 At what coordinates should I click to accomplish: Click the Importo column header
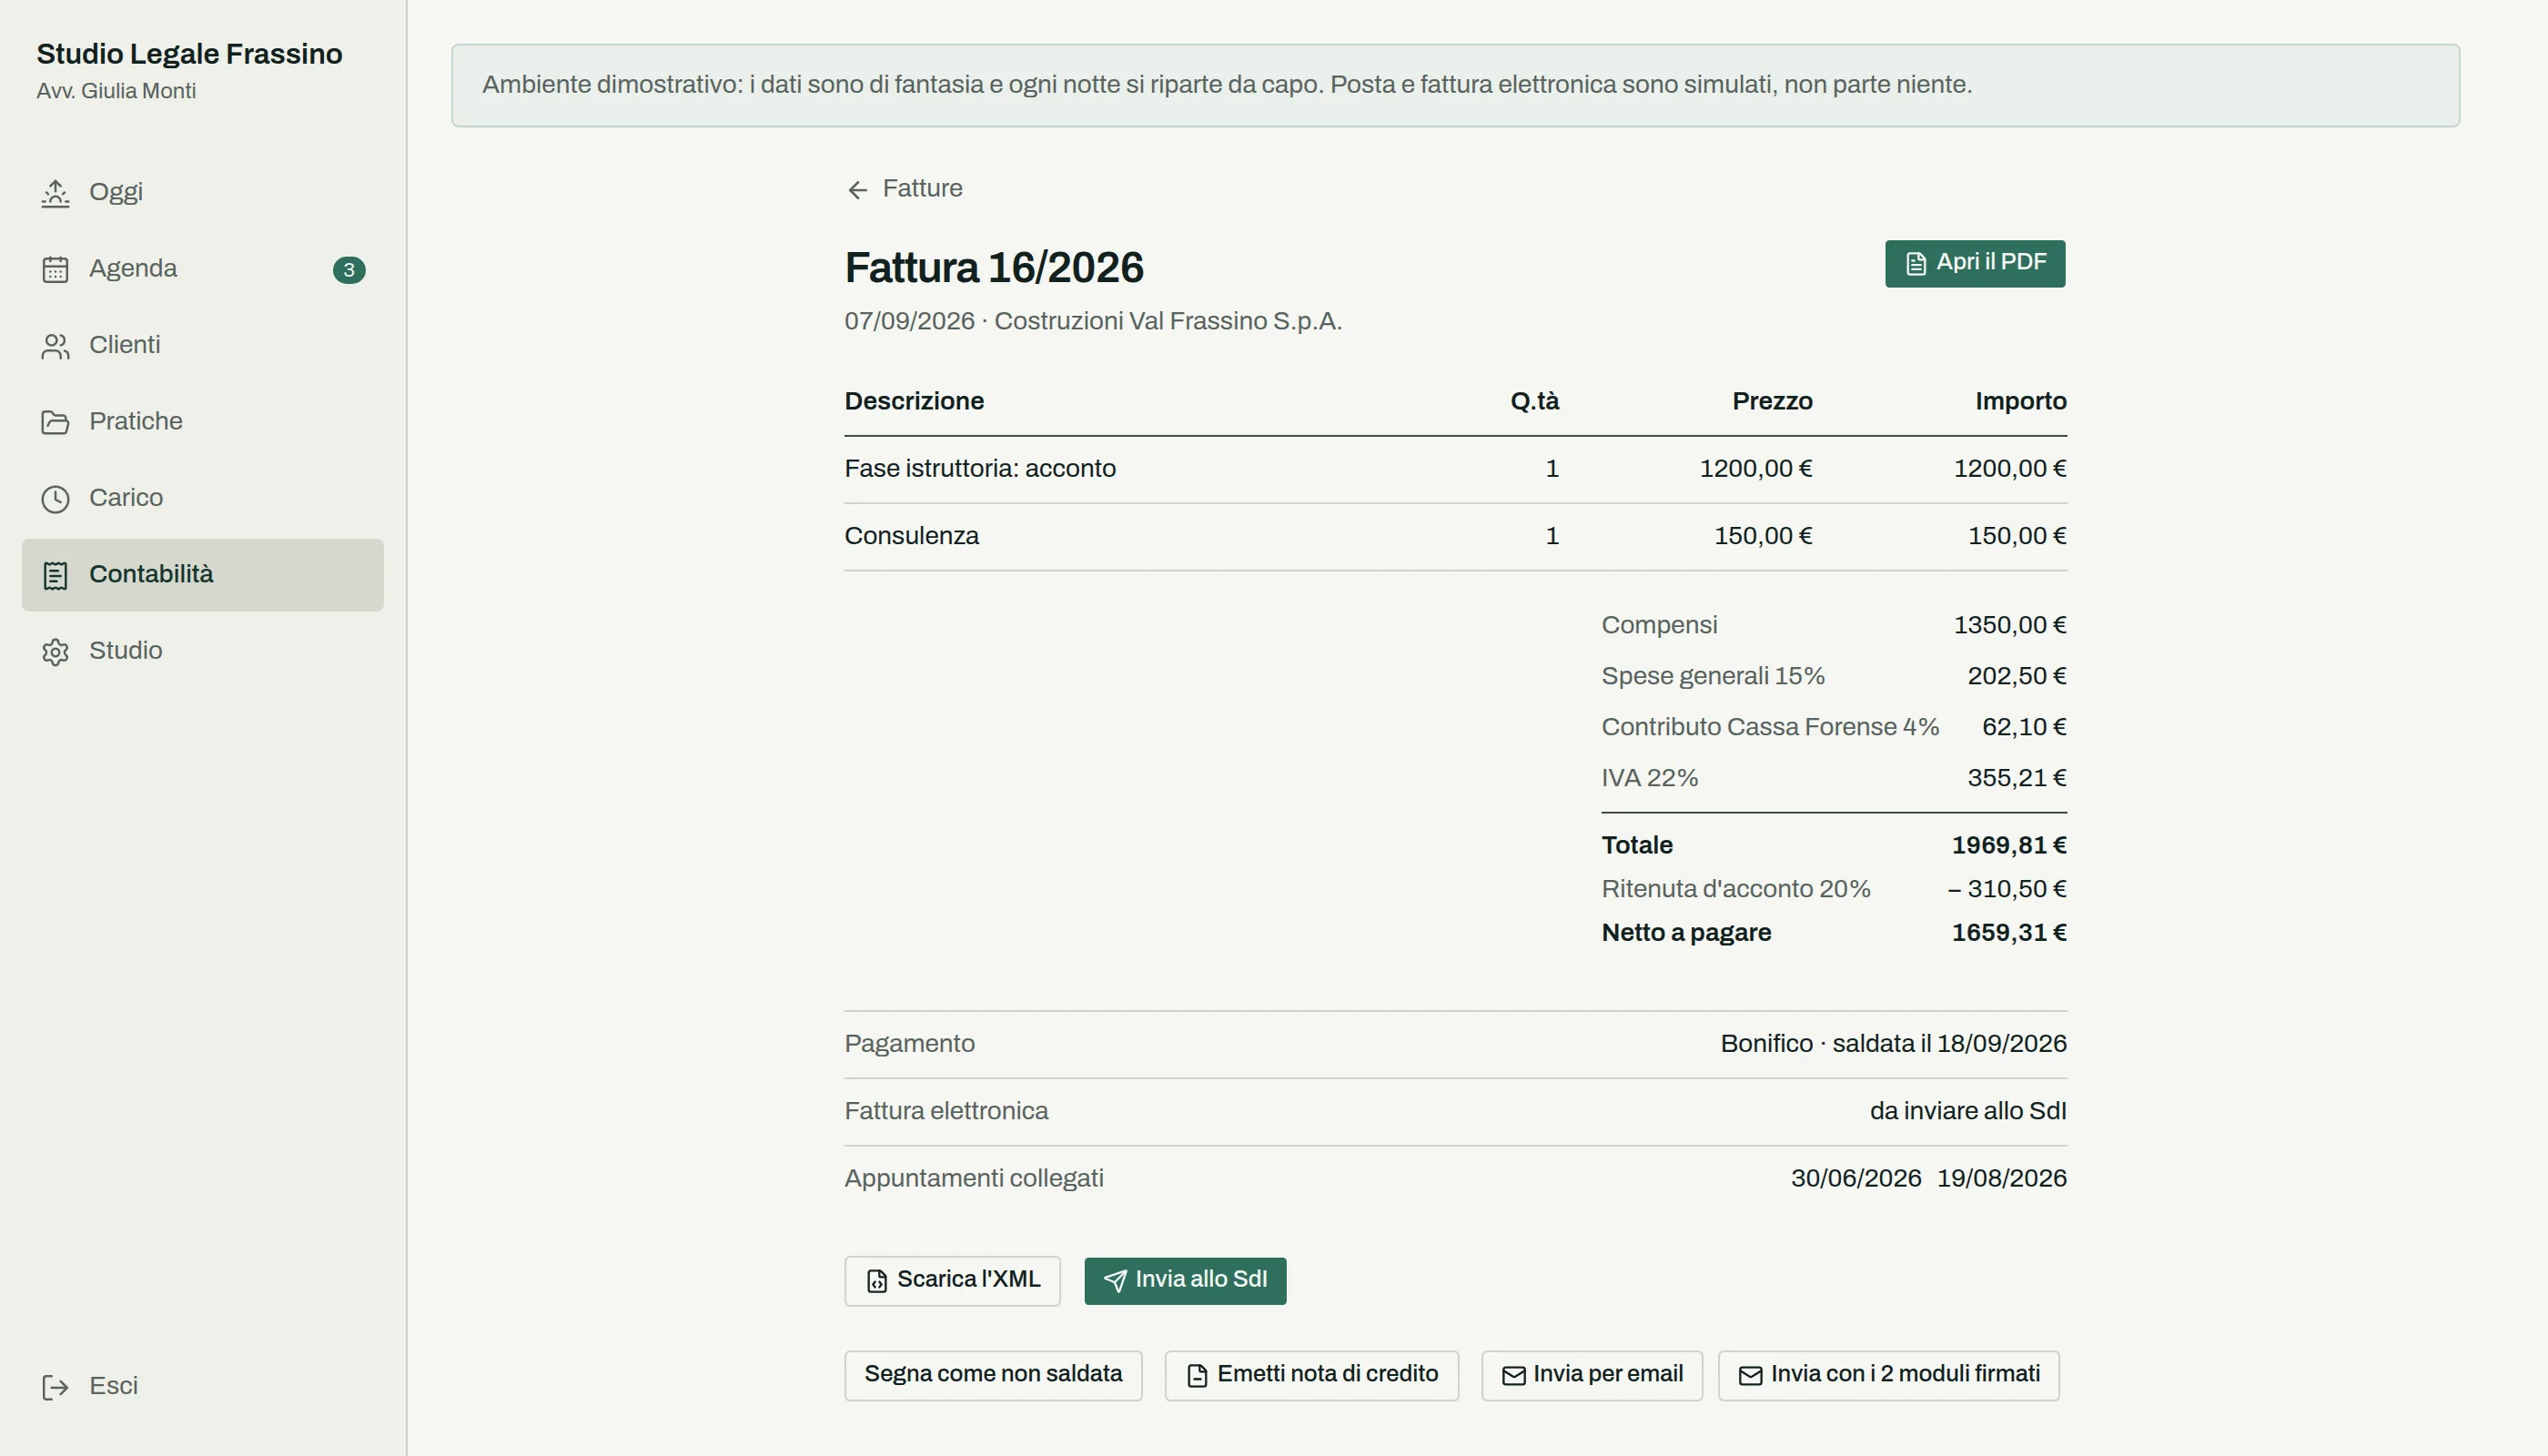(x=2020, y=401)
